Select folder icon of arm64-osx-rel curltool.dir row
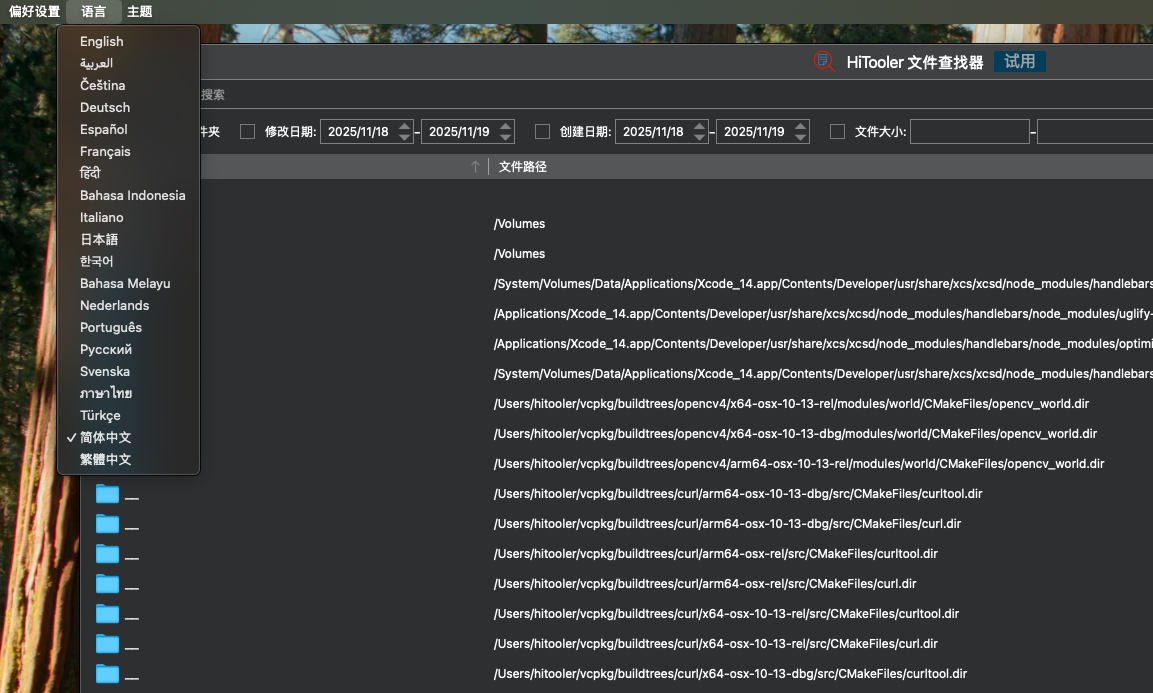The width and height of the screenshot is (1153, 693). pos(107,554)
